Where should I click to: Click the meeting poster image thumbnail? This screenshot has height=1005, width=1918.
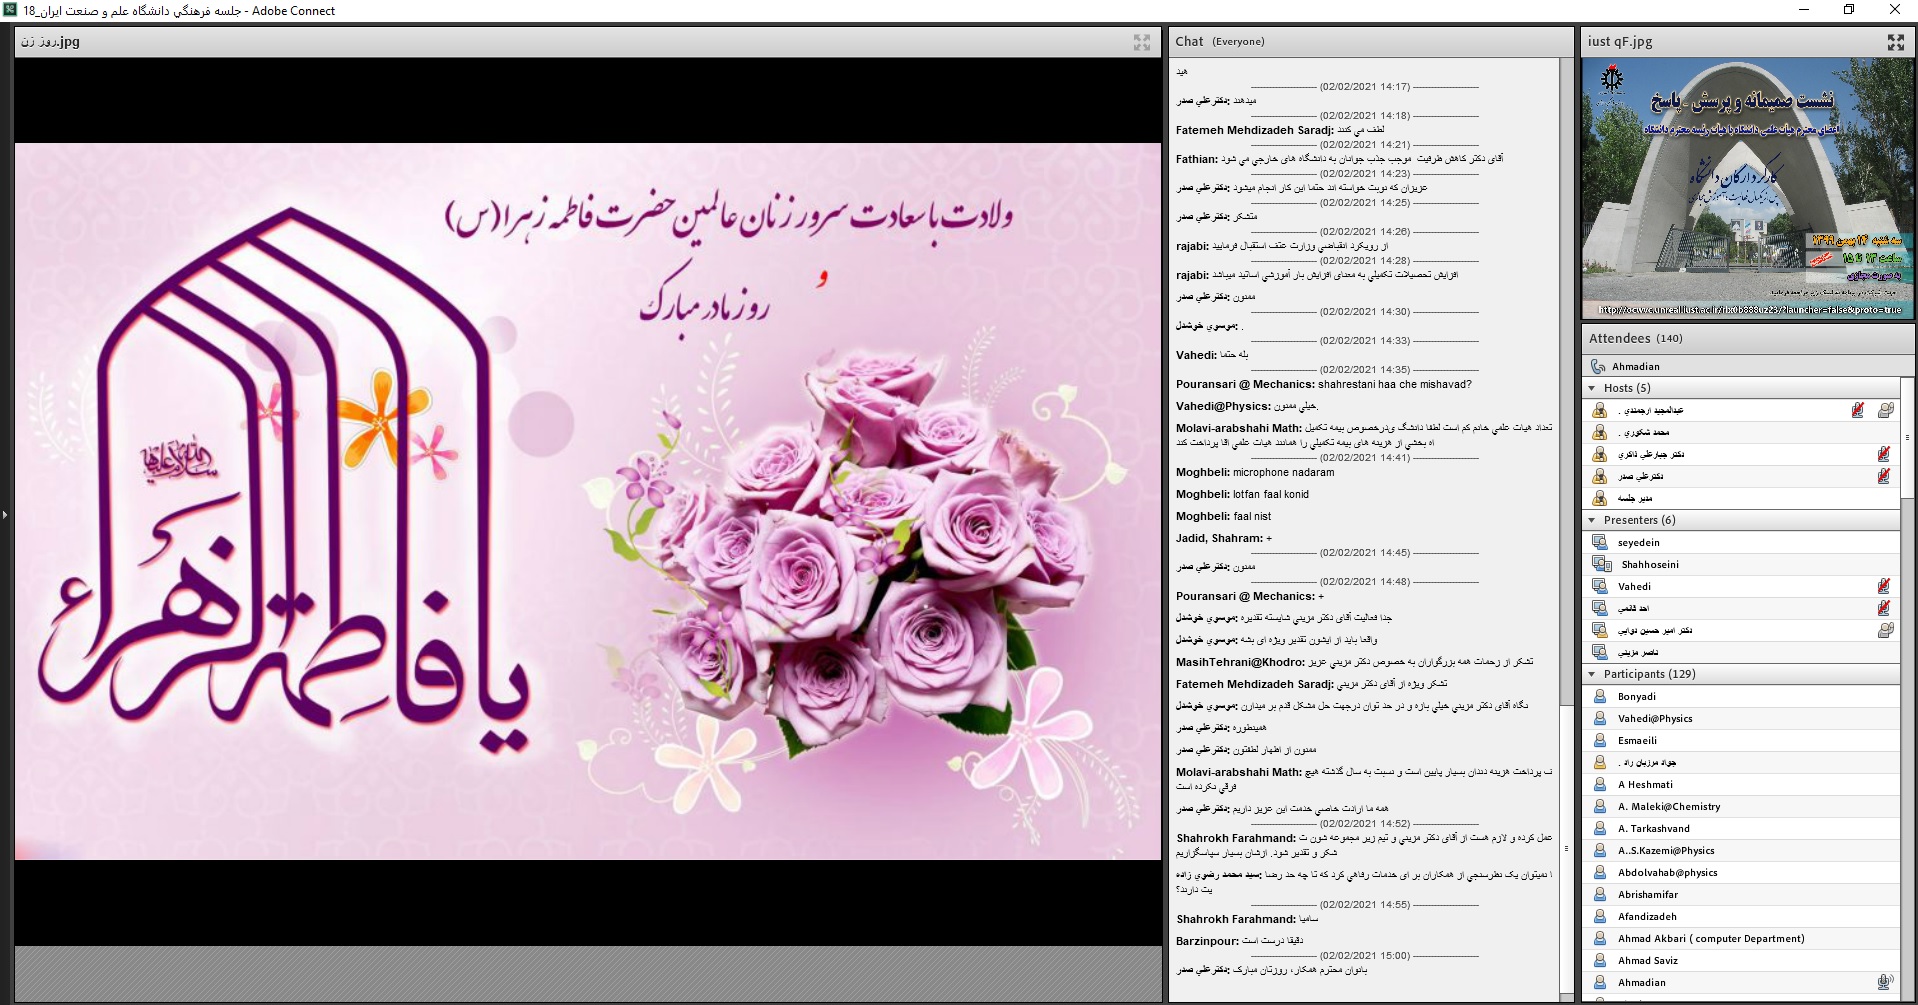(1746, 188)
